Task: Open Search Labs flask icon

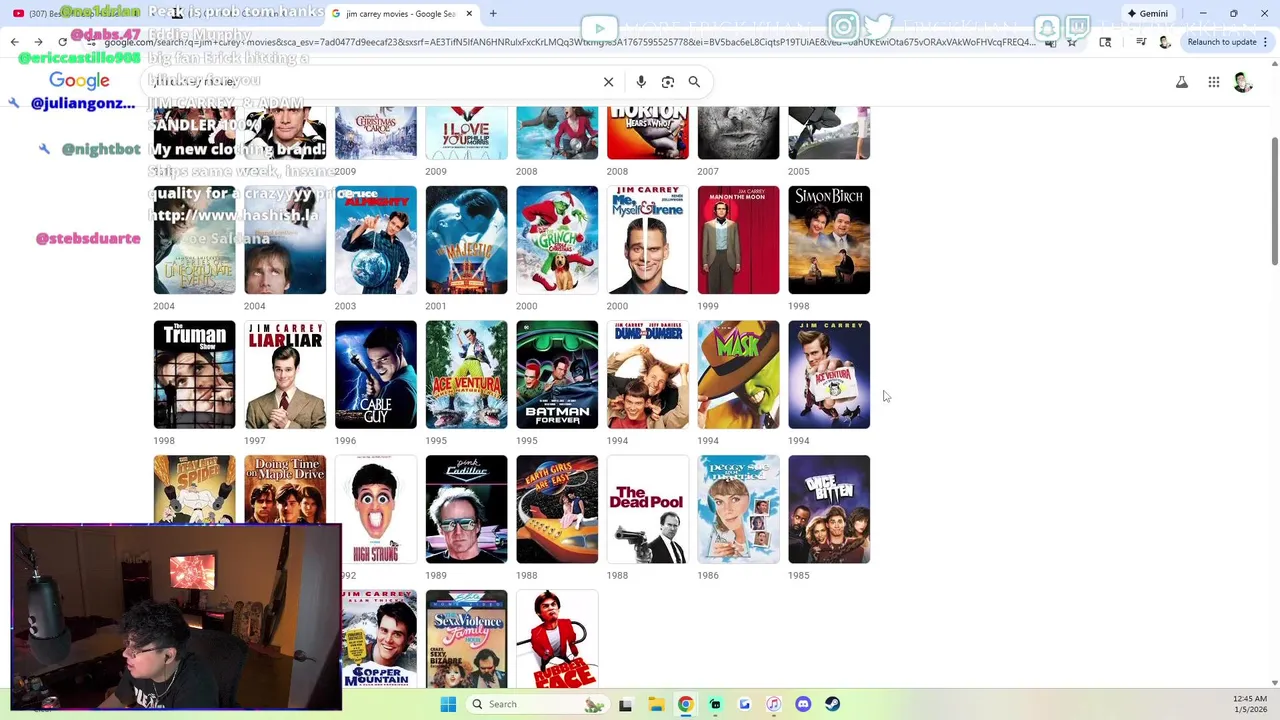Action: (x=1182, y=82)
